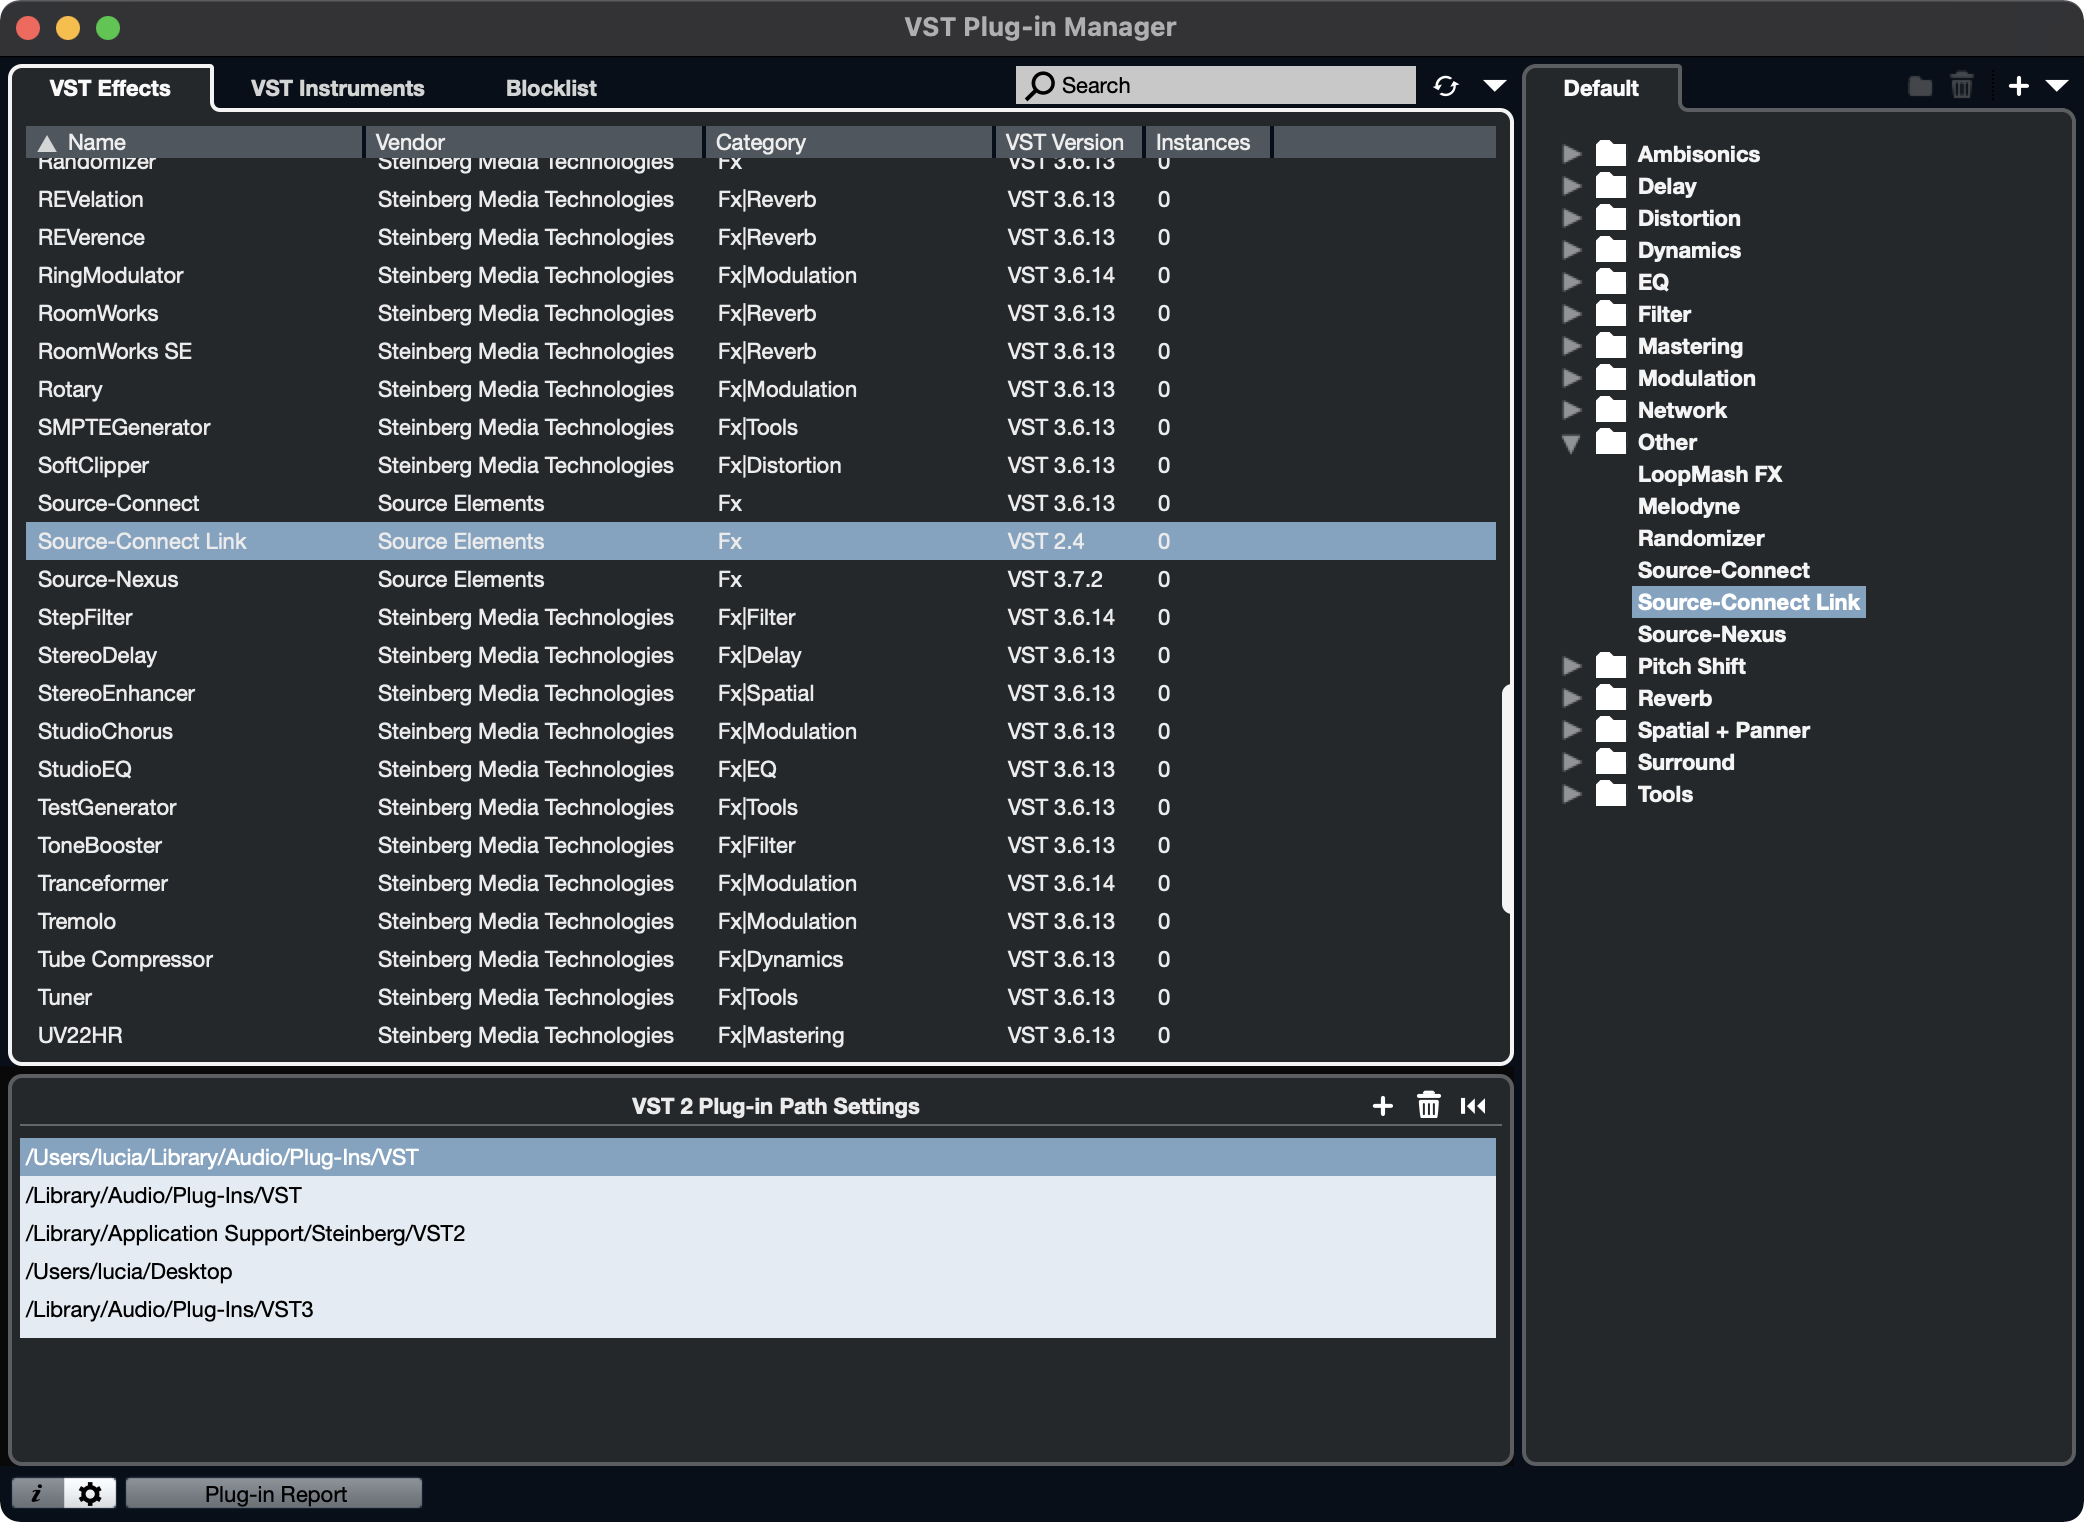Switch to the VST Instruments tab
Viewport: 2084px width, 1522px height.
click(x=337, y=88)
